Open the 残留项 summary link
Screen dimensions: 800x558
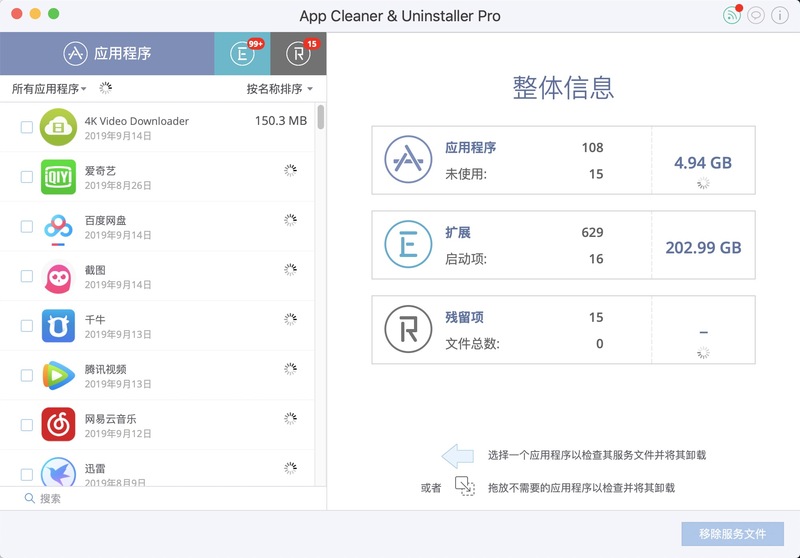464,317
